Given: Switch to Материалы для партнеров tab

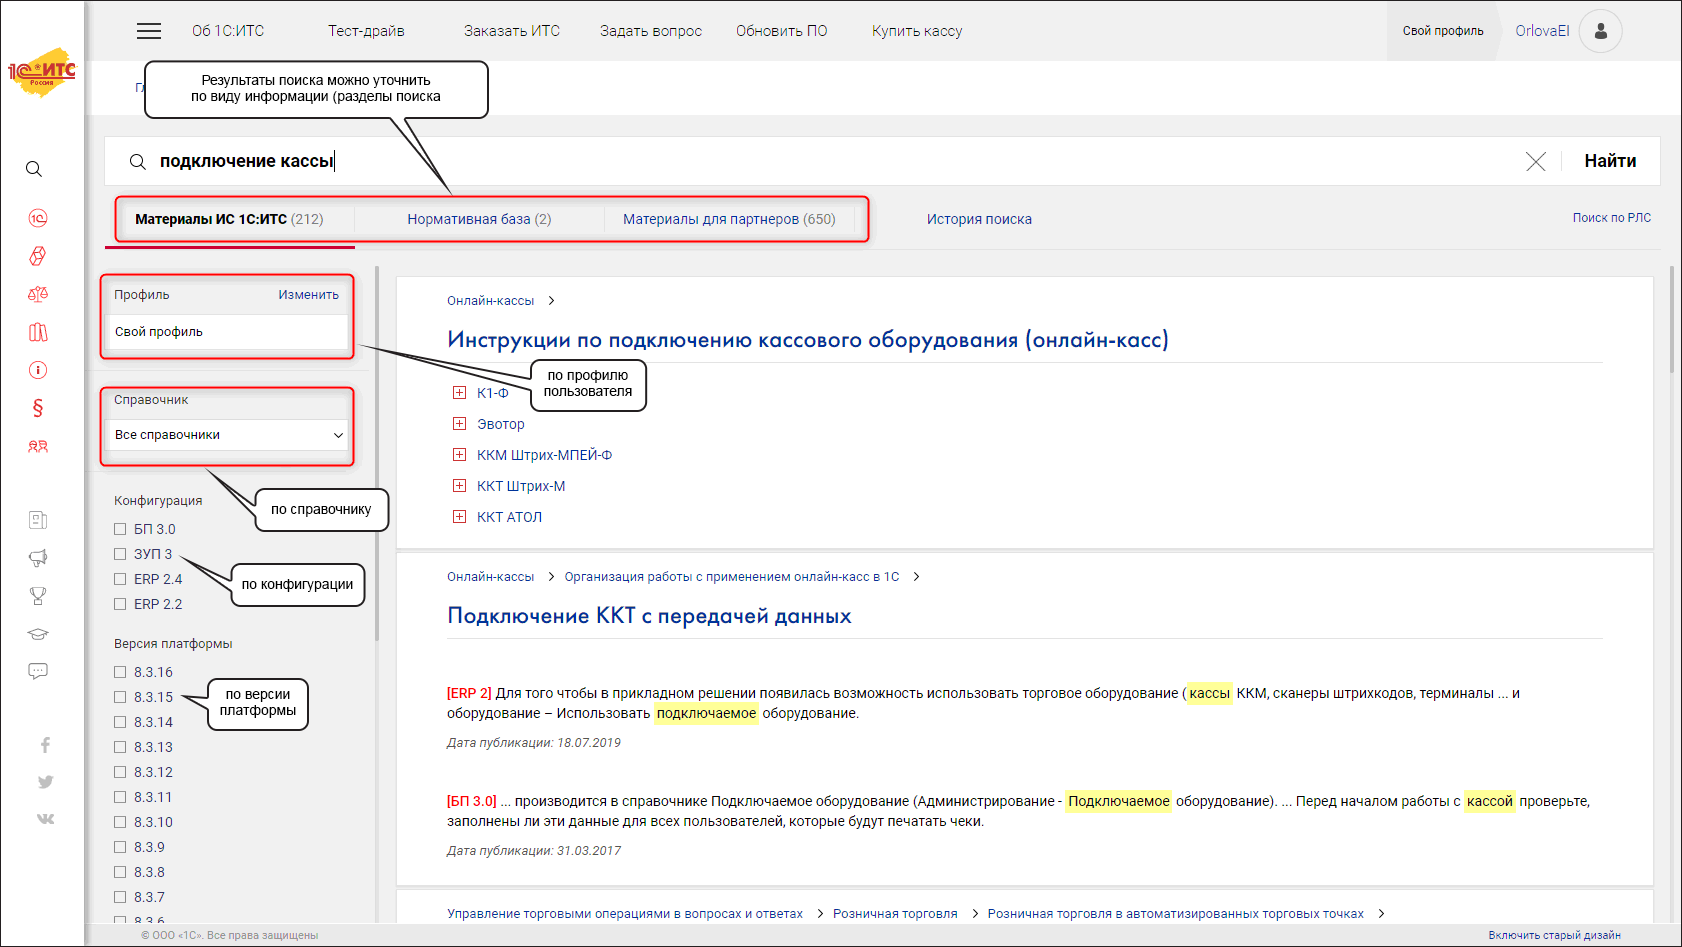Looking at the screenshot, I should 729,219.
